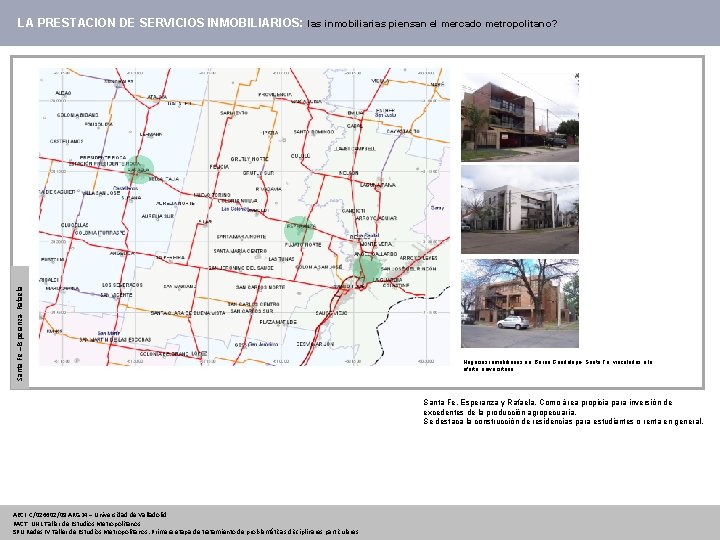
Task: Click the 'SAN MARTIN DE LAS ESCOBAS' map label
Action: [115, 340]
